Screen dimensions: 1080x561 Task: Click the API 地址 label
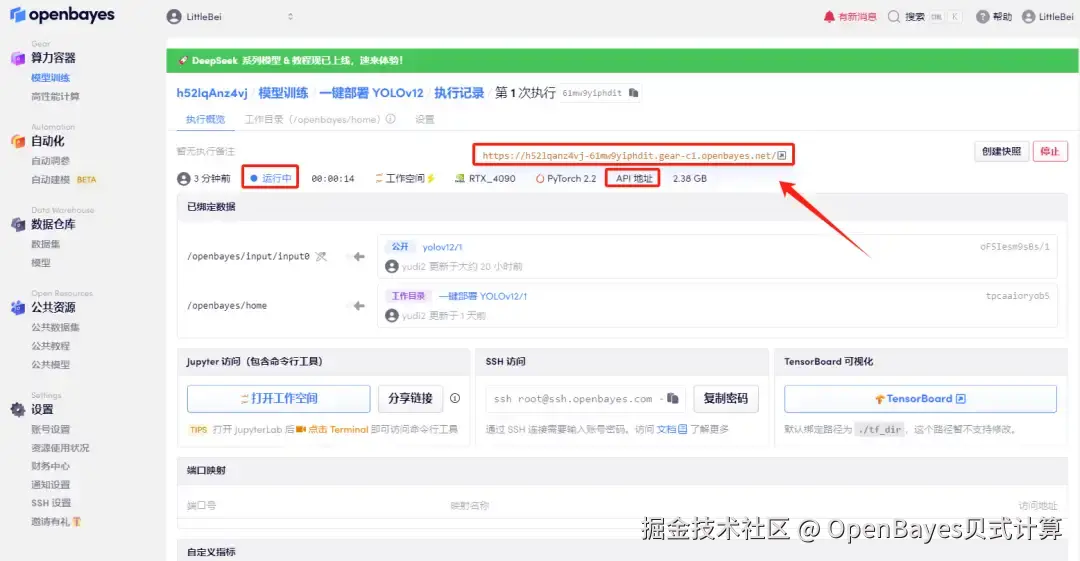(634, 178)
